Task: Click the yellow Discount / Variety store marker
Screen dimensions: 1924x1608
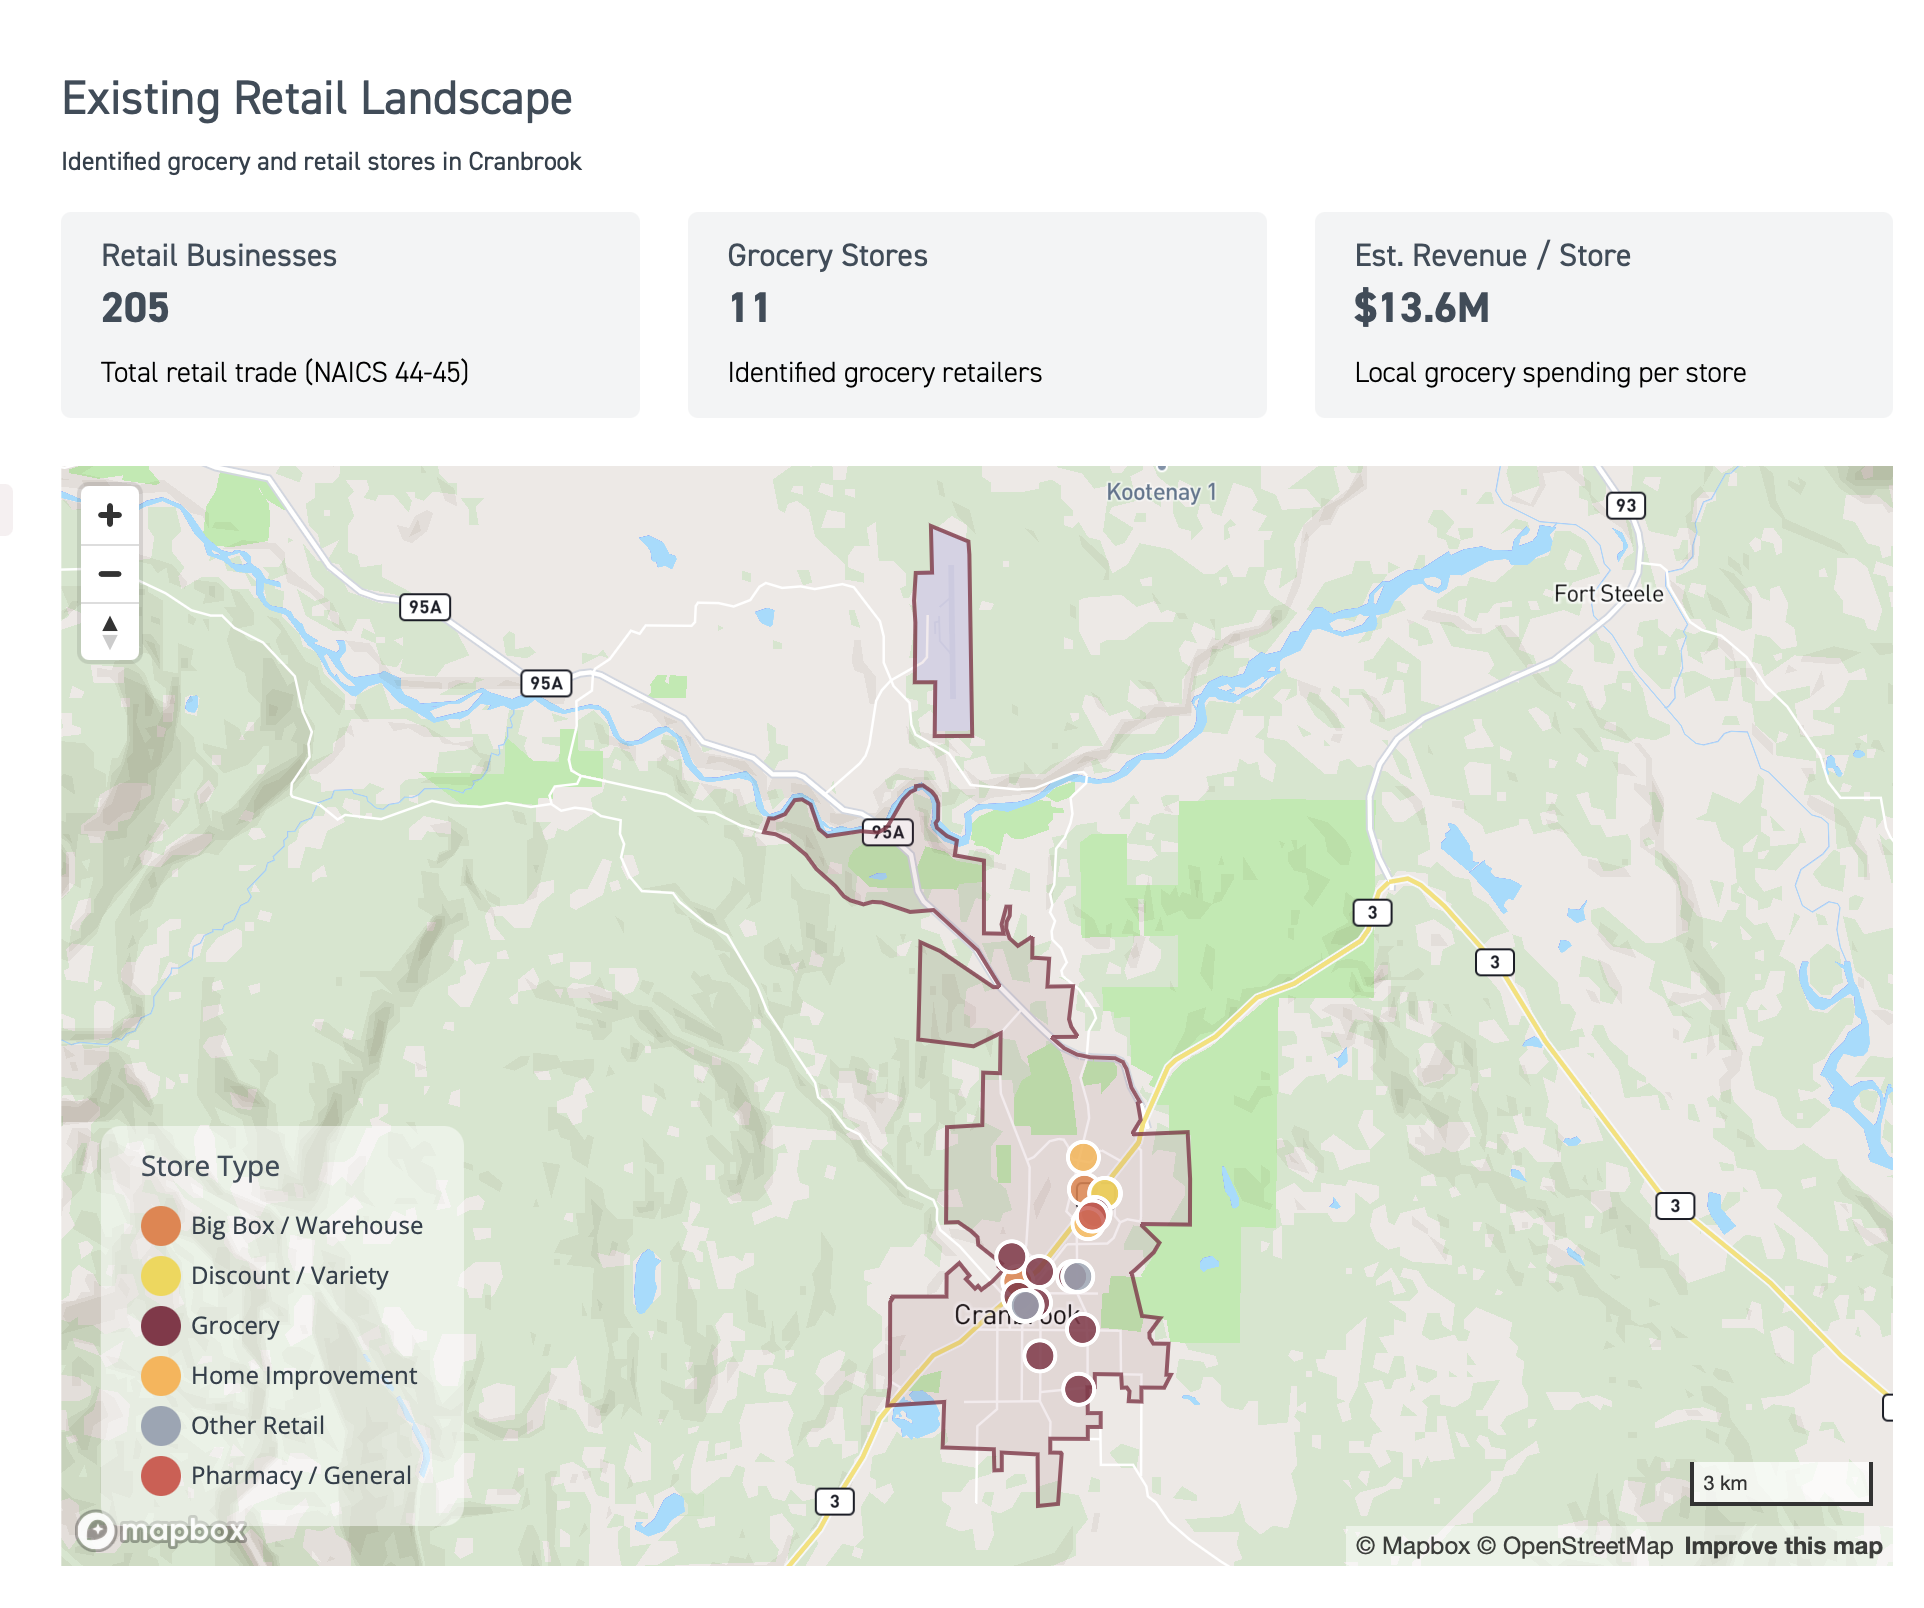Action: (1105, 1192)
